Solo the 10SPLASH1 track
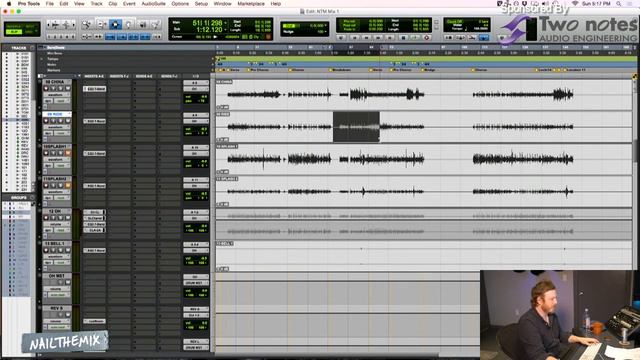The image size is (640, 360). click(x=60, y=153)
